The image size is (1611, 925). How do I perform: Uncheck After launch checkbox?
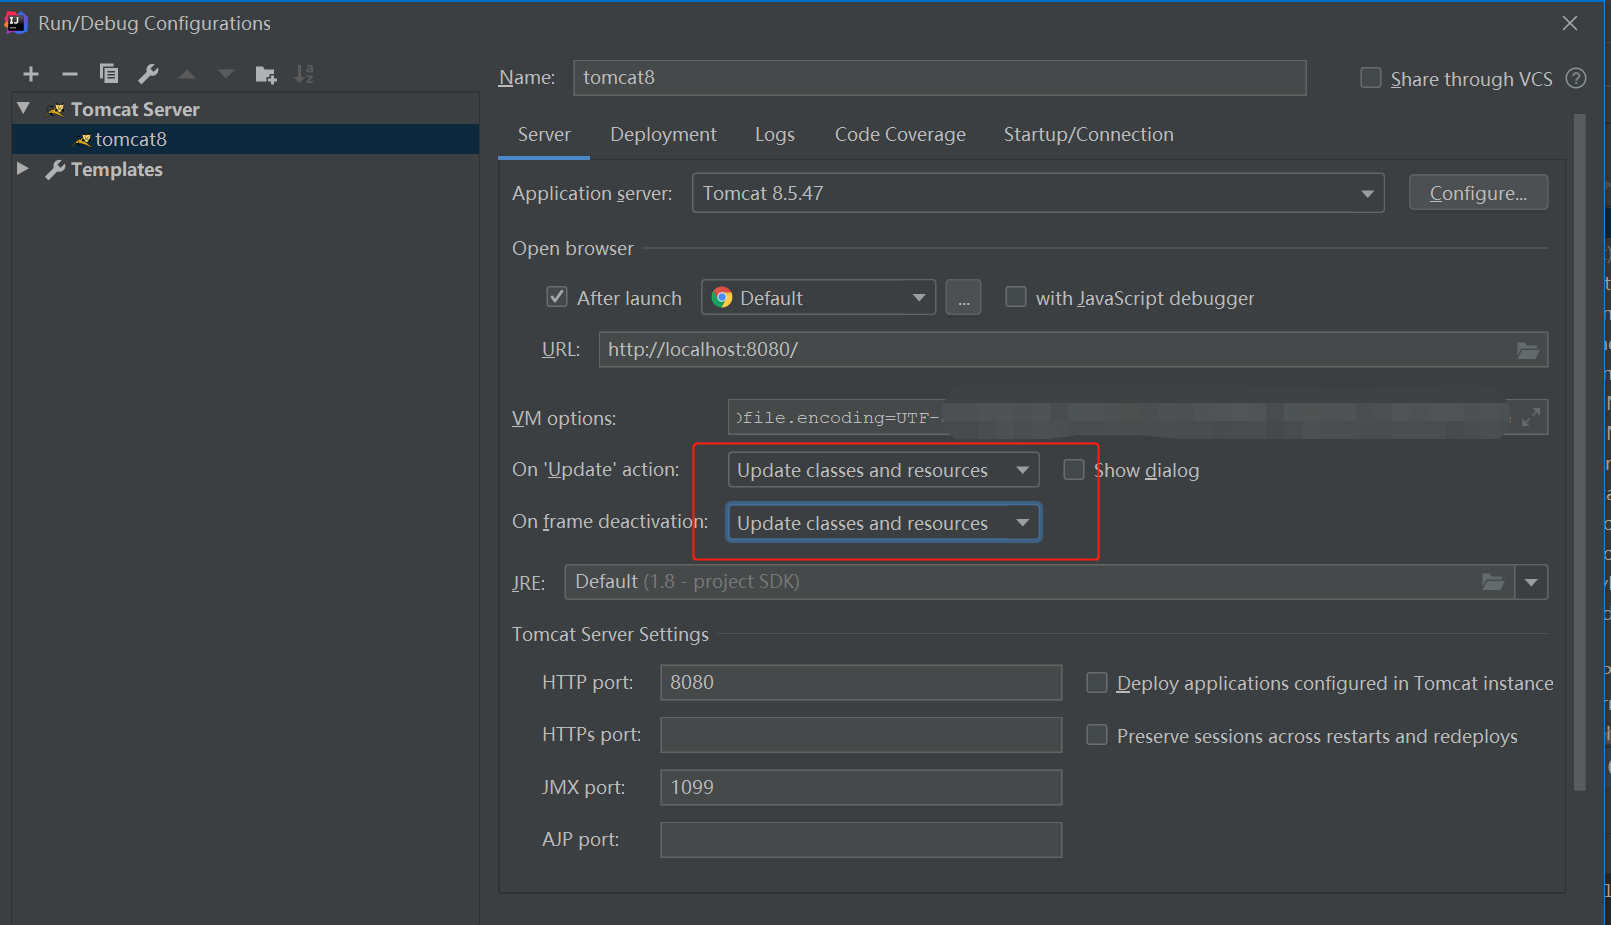[x=557, y=297]
